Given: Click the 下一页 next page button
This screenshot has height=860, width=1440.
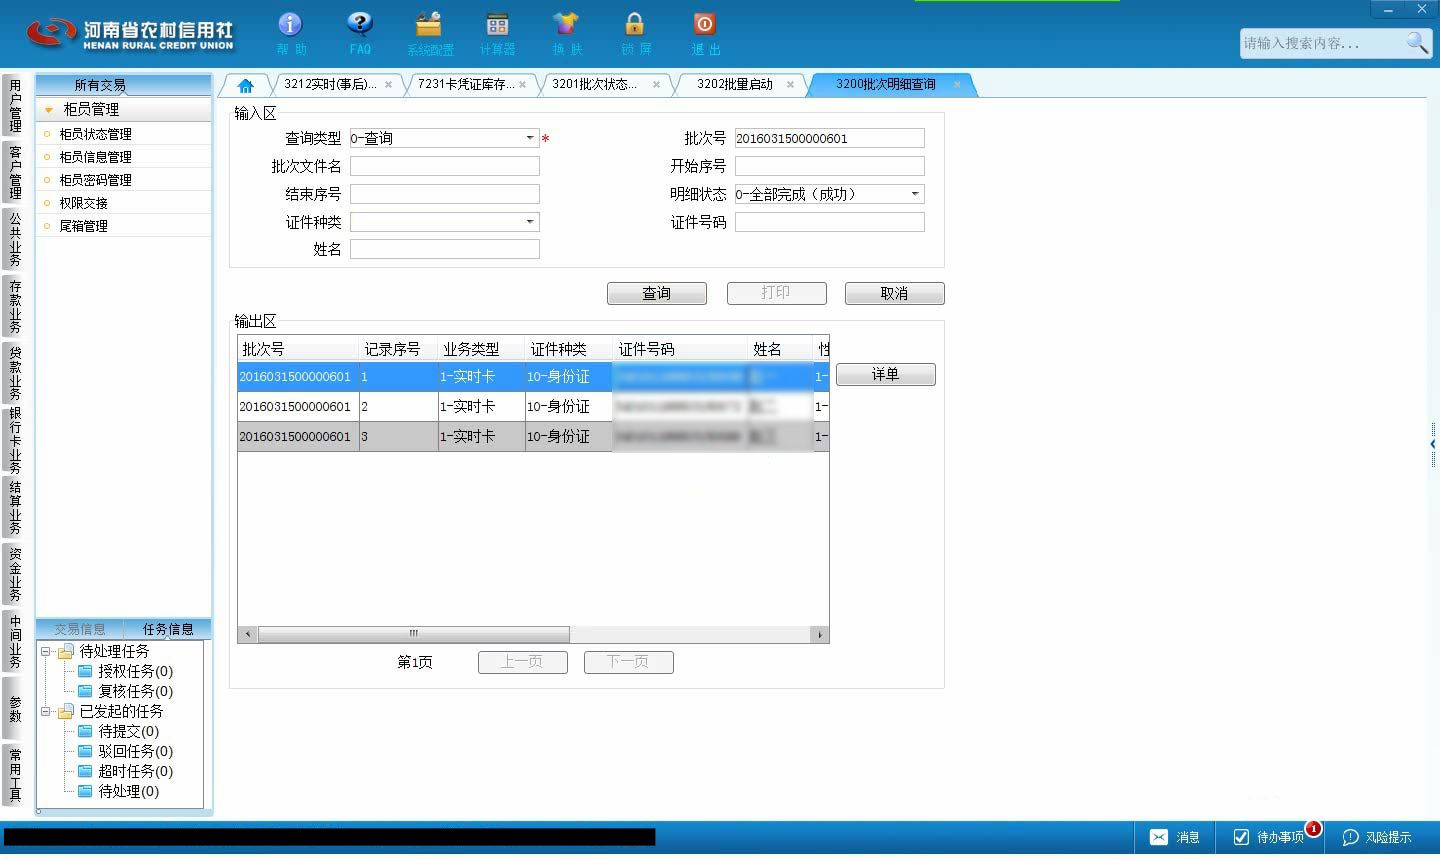Looking at the screenshot, I should pyautogui.click(x=629, y=662).
